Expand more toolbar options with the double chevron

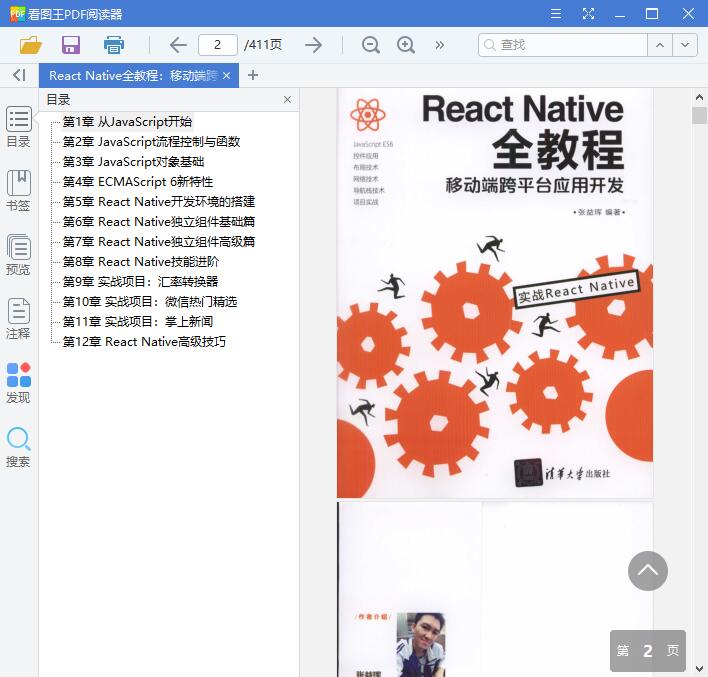tap(439, 45)
